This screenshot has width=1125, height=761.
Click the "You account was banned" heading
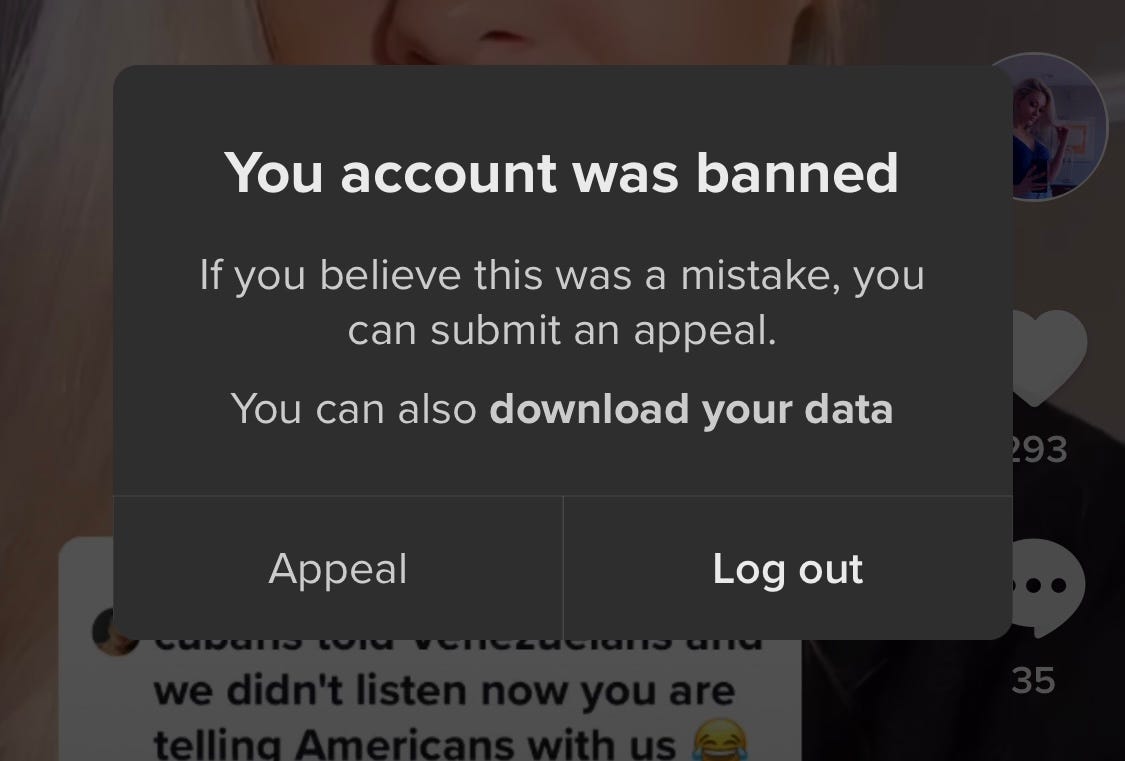[561, 172]
